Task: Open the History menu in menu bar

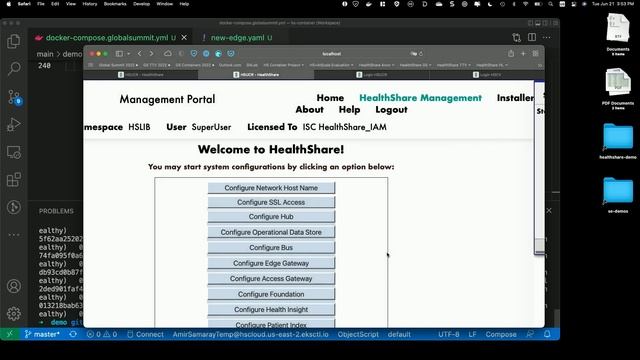Action: coord(90,4)
